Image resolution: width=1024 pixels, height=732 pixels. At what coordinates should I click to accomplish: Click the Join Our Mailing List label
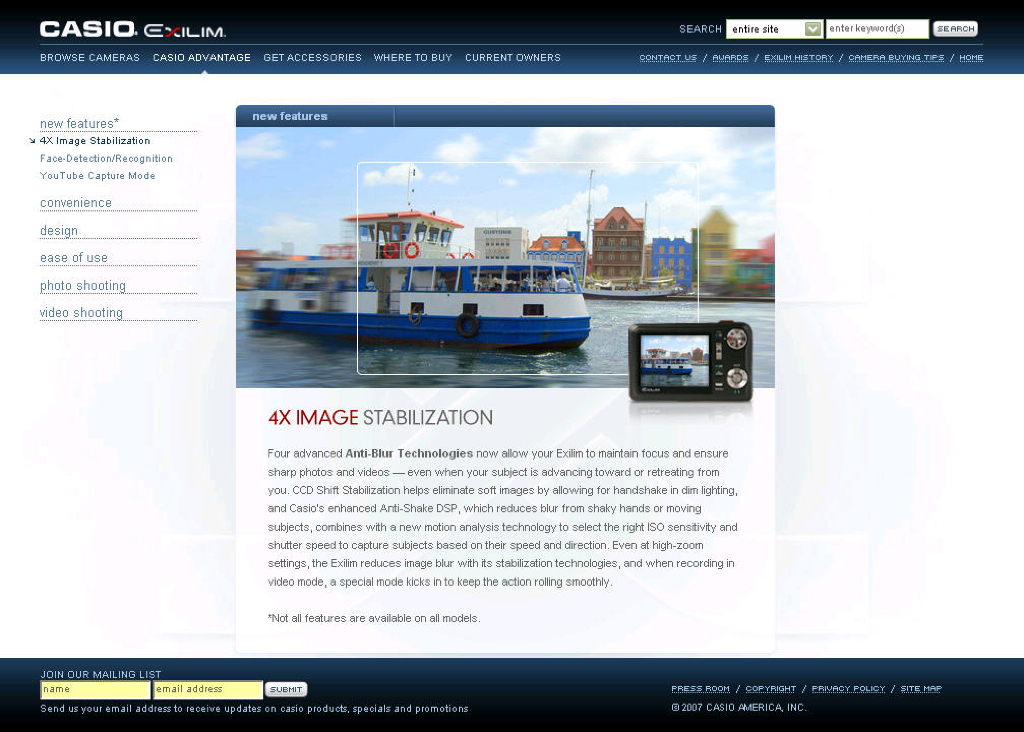(x=101, y=675)
